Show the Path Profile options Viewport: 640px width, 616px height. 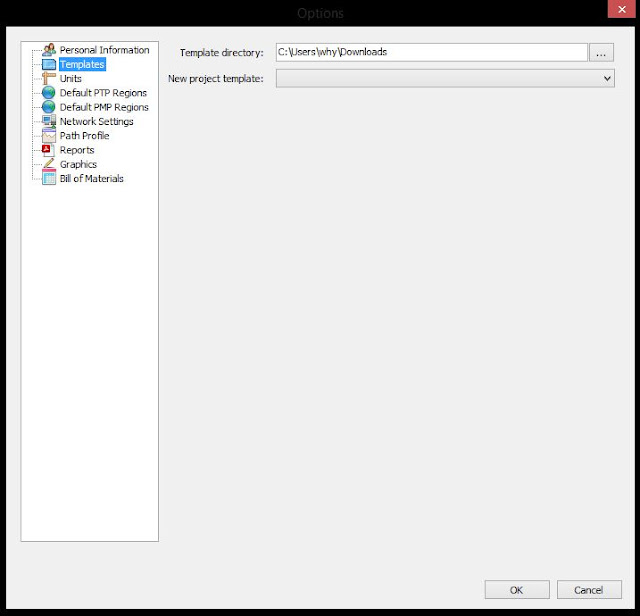click(x=84, y=136)
